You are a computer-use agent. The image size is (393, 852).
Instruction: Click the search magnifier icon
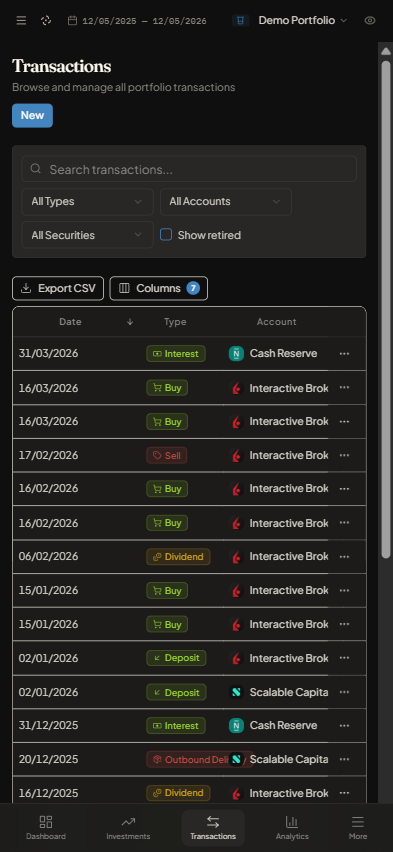[36, 169]
